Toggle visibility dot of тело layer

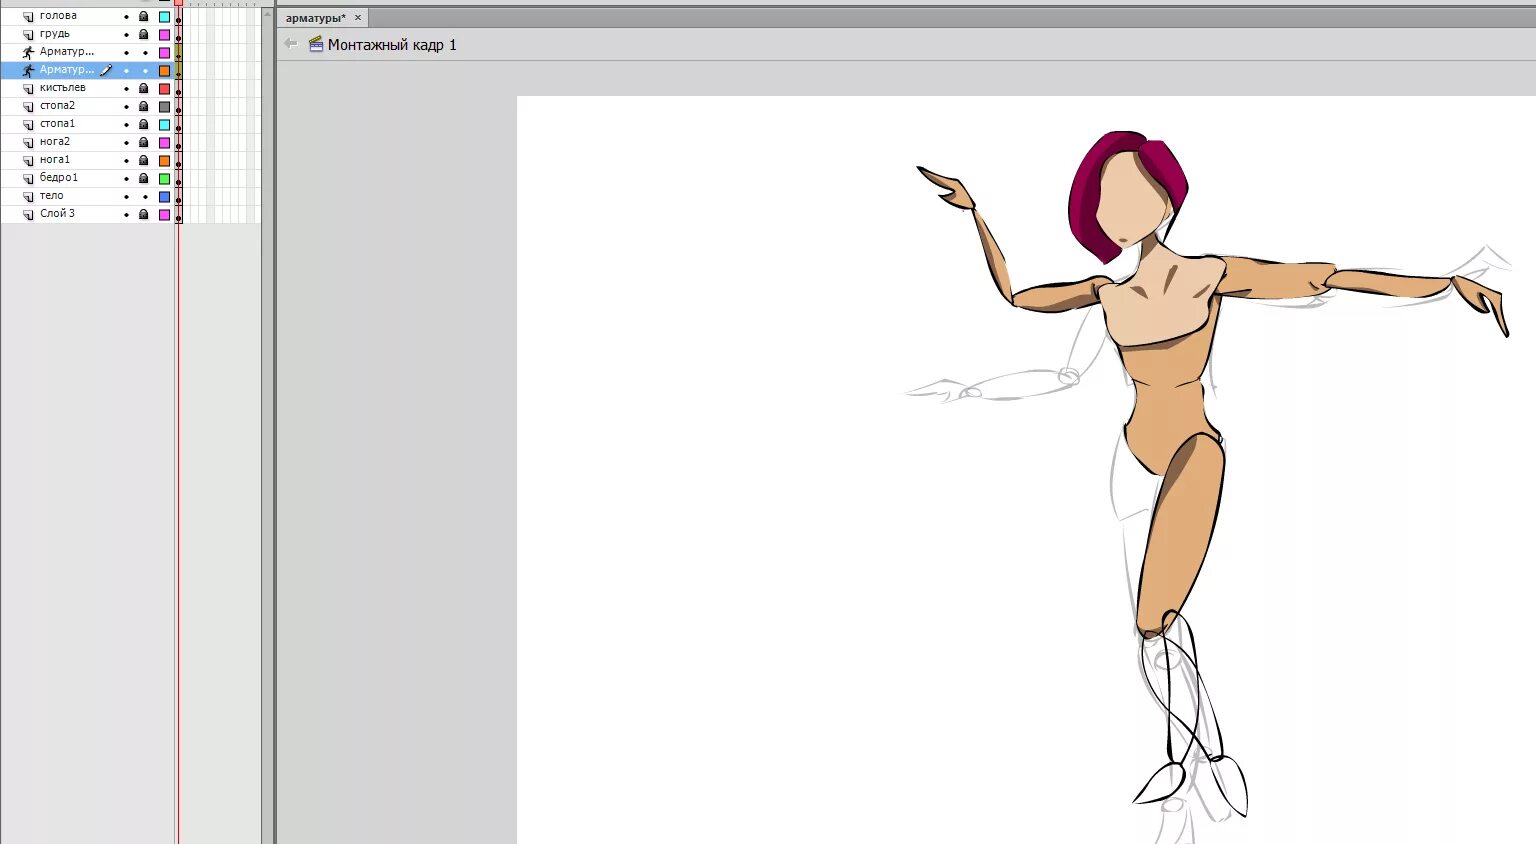click(127, 197)
